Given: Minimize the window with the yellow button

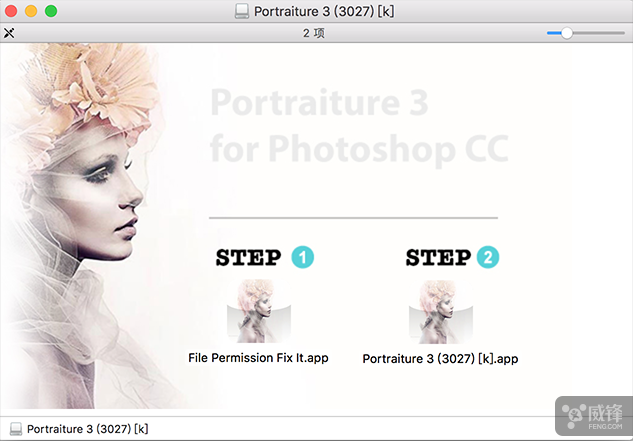Looking at the screenshot, I should [31, 11].
